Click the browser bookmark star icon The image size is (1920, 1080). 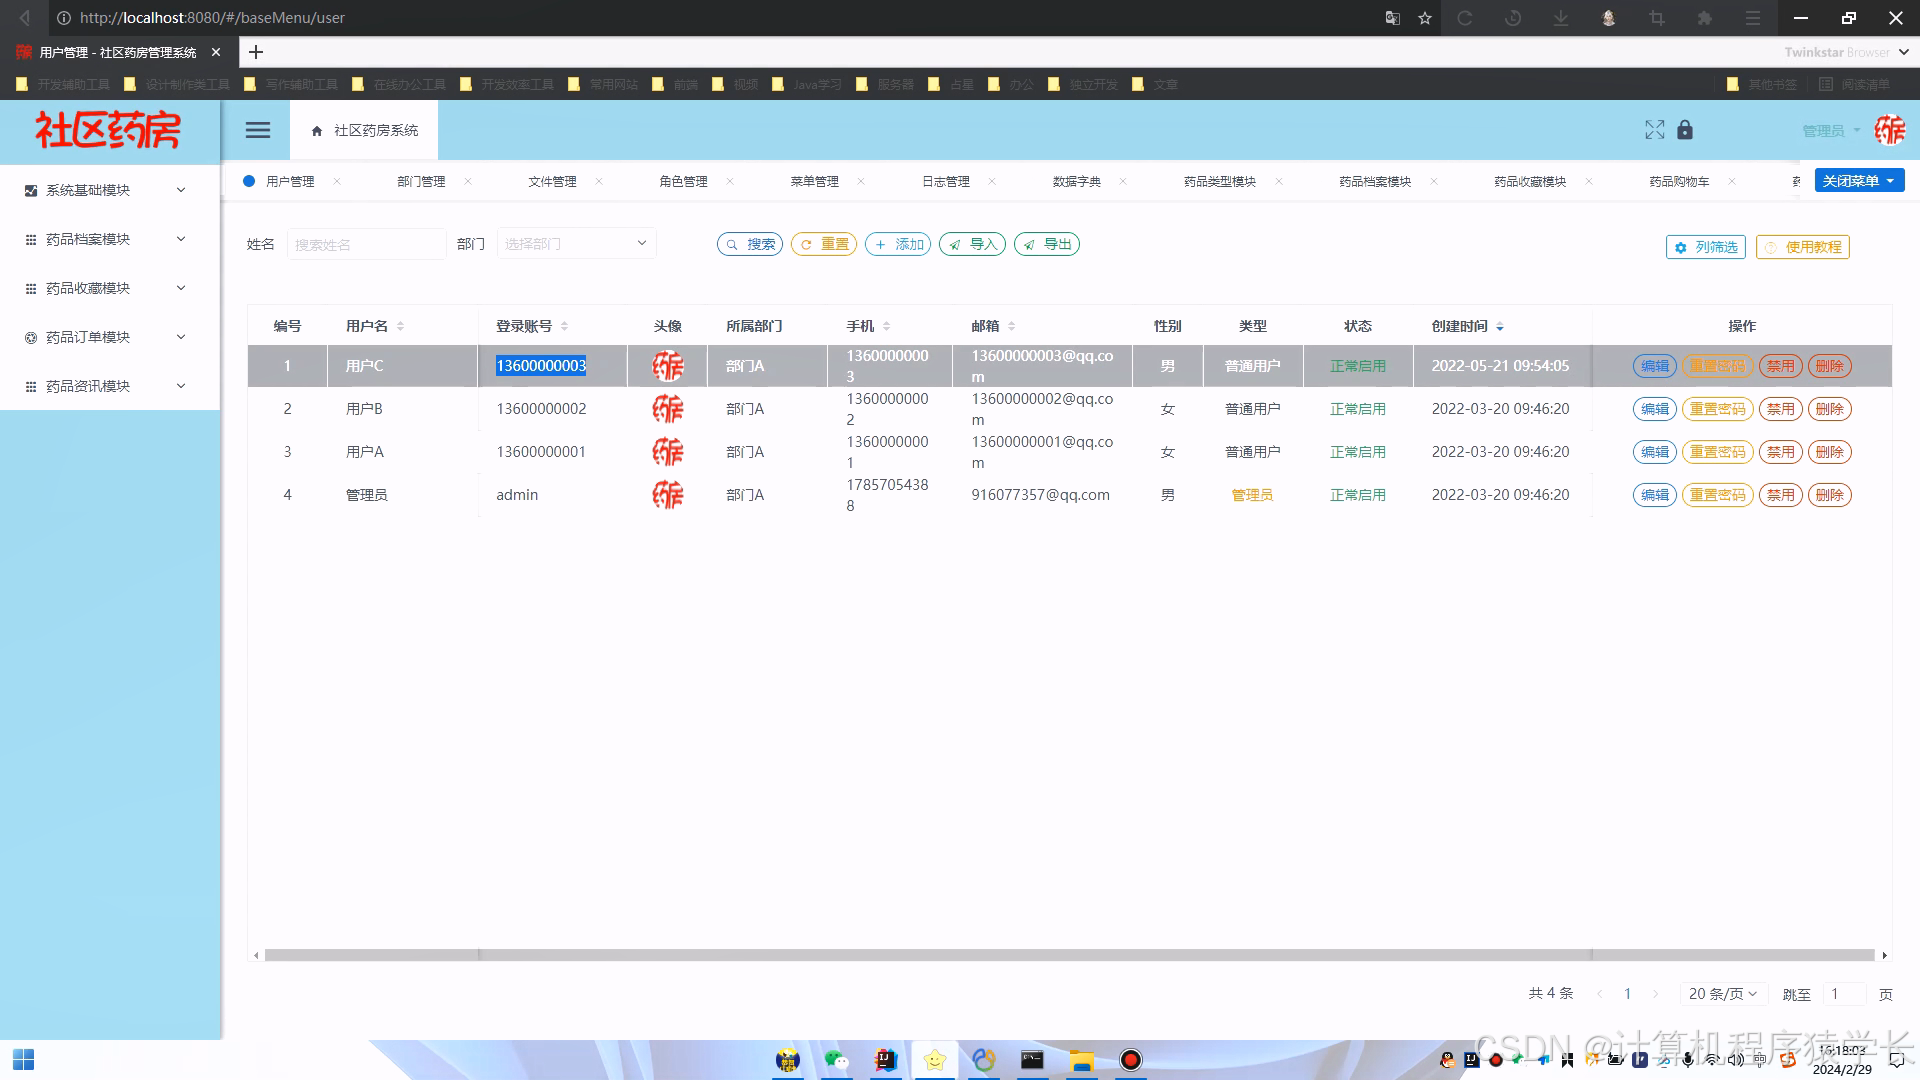coord(1425,18)
